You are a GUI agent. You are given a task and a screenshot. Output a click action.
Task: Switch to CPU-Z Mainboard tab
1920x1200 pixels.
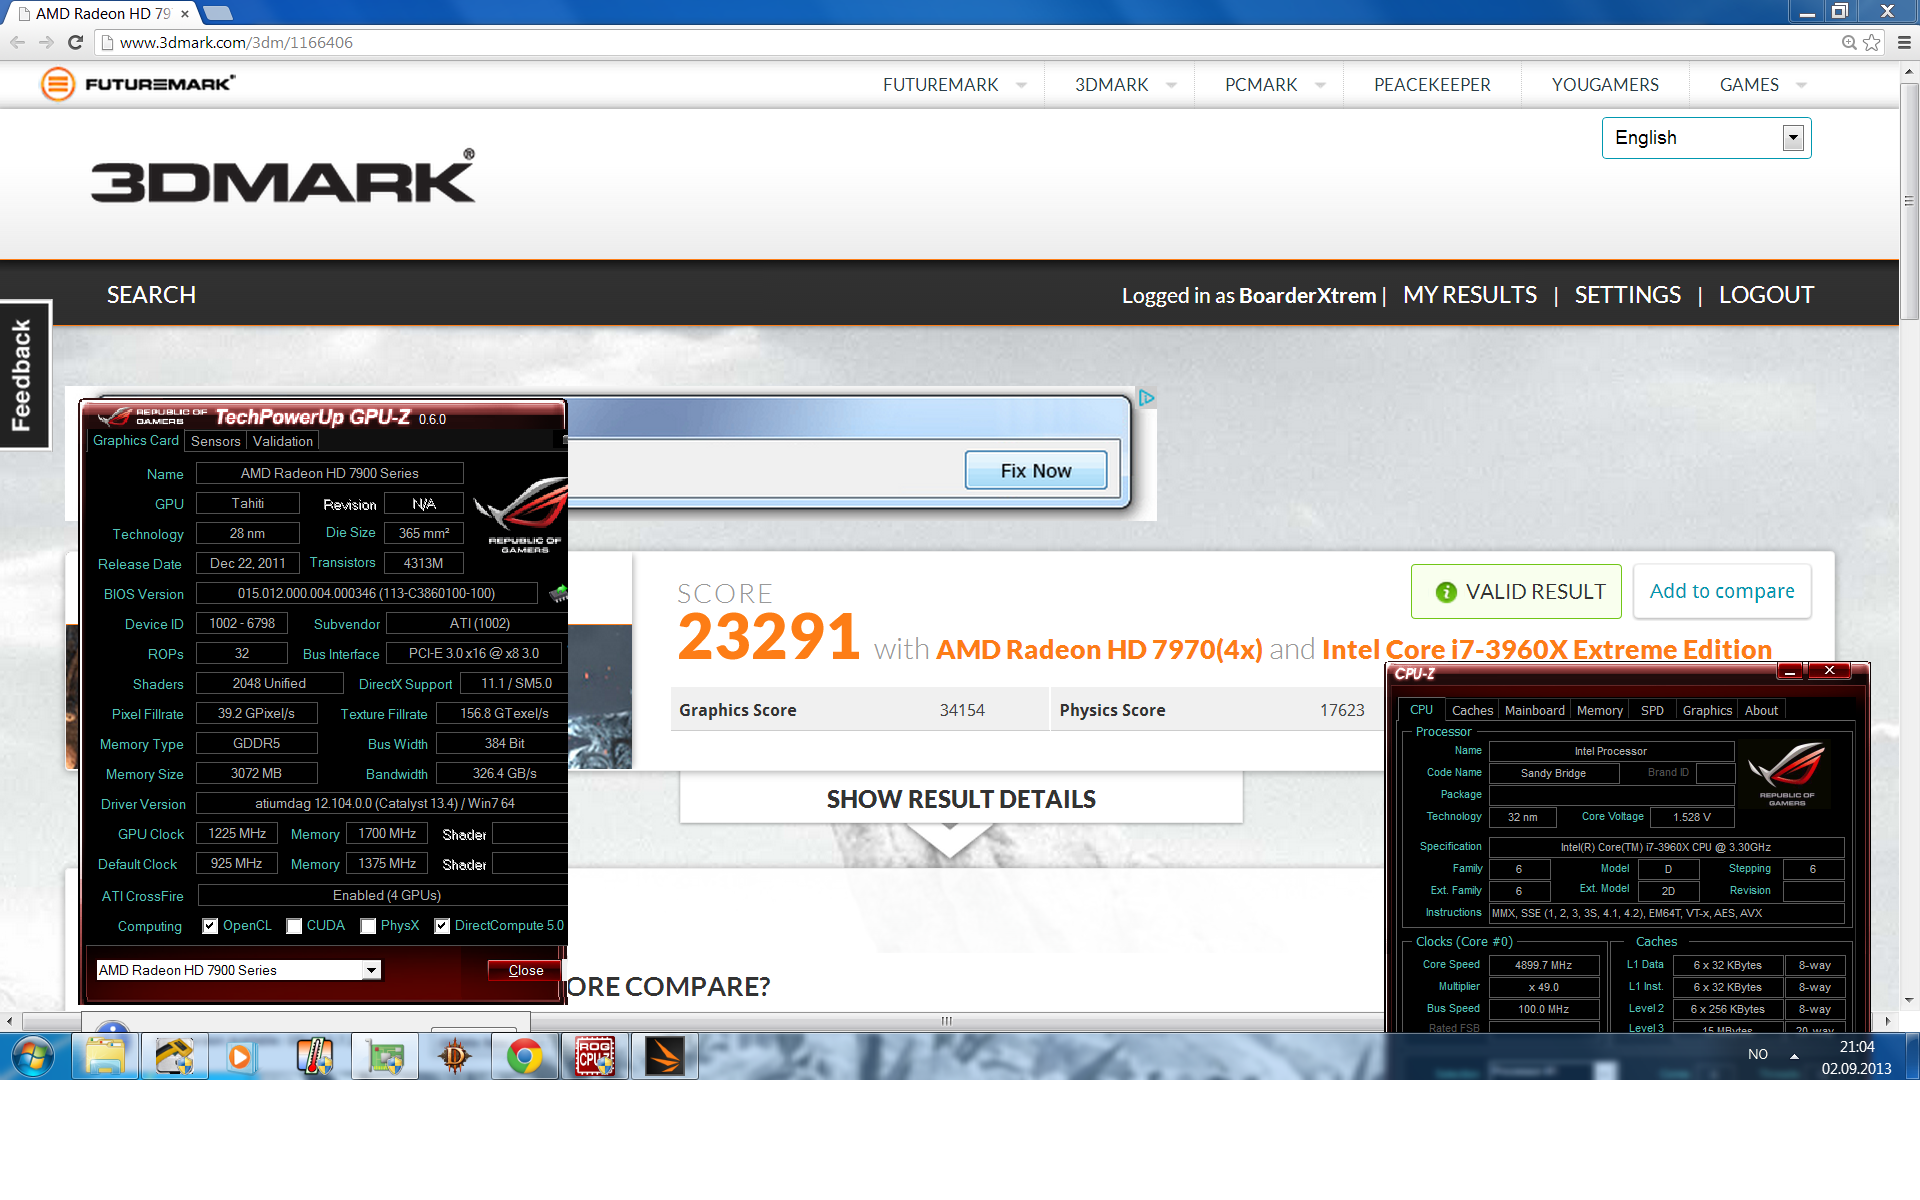1534,710
